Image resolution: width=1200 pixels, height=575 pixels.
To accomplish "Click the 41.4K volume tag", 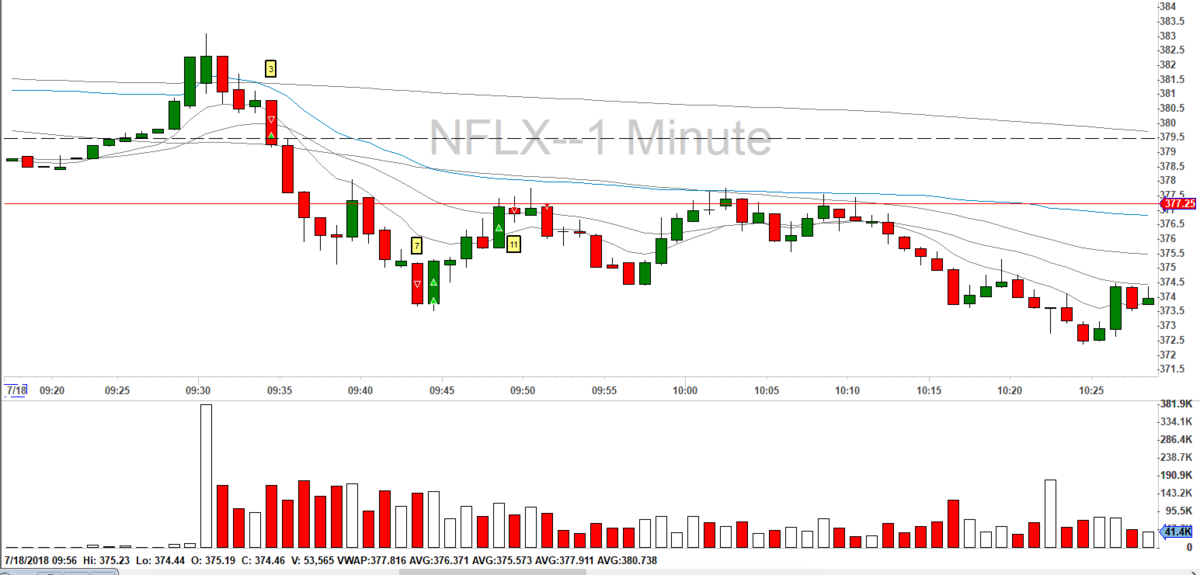I will [x=1178, y=534].
